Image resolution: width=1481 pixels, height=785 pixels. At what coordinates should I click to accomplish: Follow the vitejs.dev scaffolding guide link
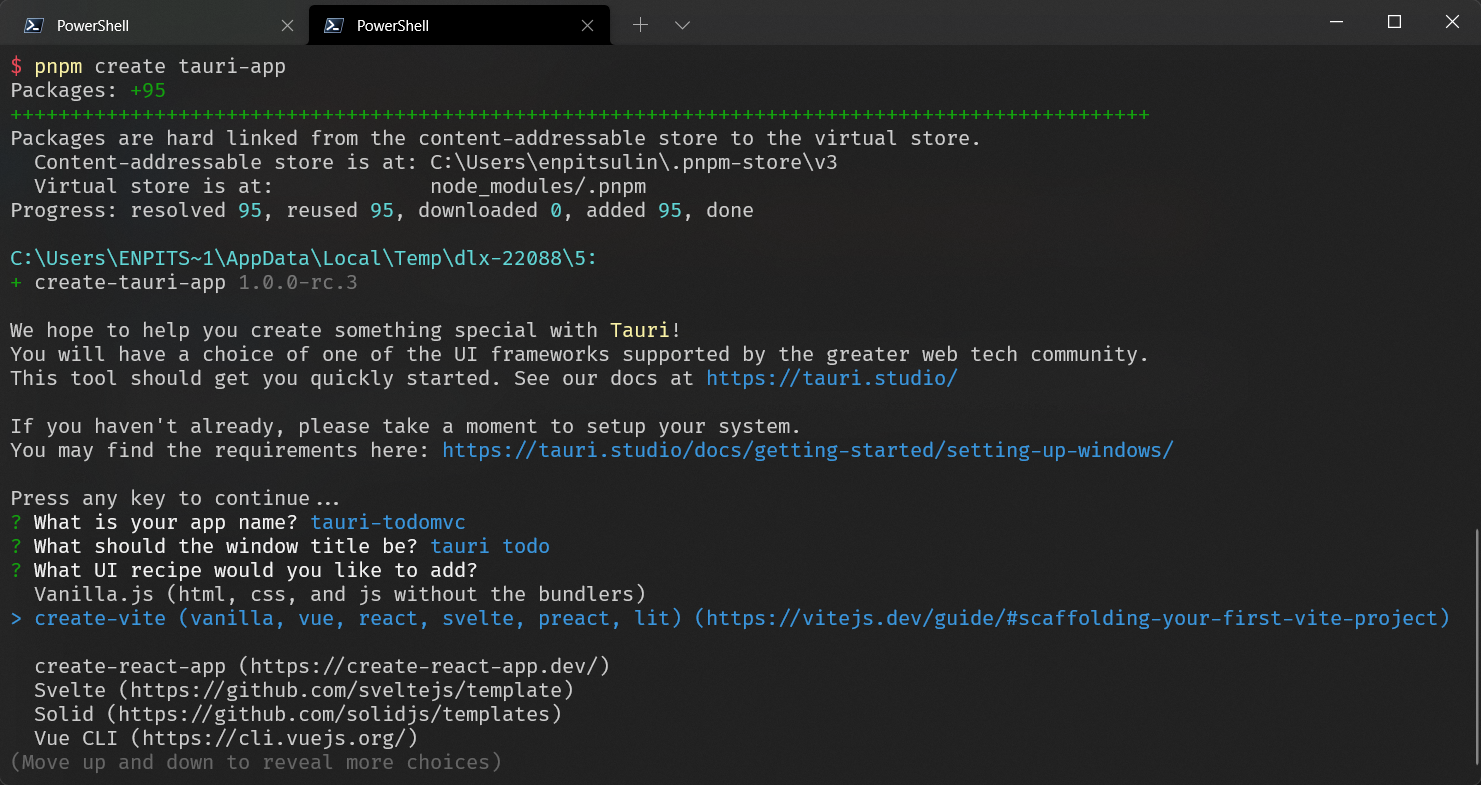point(1072,618)
